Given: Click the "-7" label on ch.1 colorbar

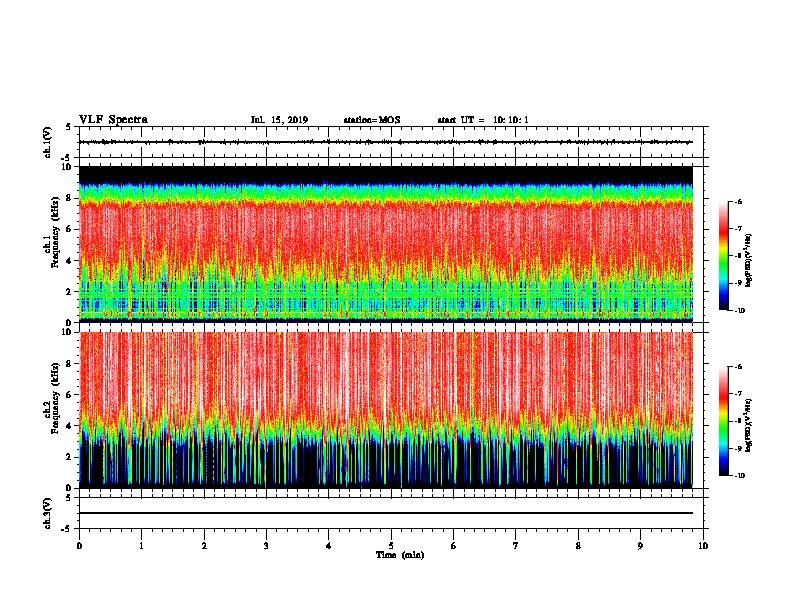Looking at the screenshot, I should [x=738, y=229].
